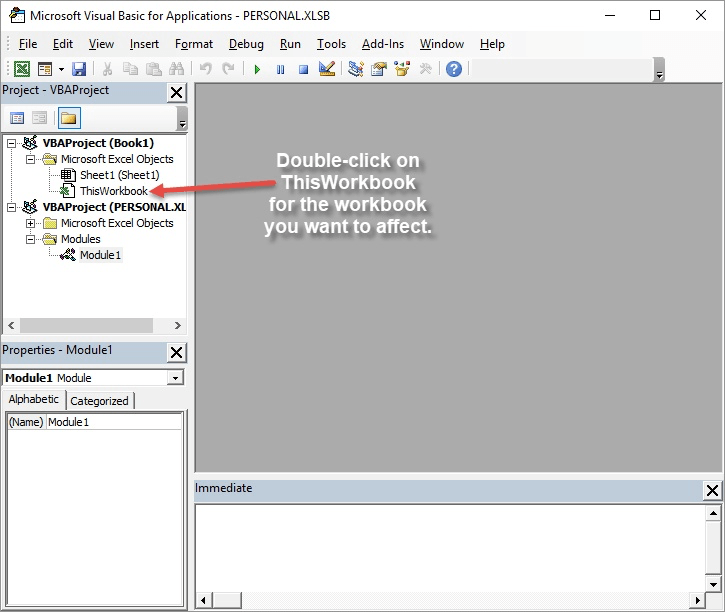Screen dimensions: 725x612
Task: Collapse the VBAProject (PERSONAL.XLSB) node
Action: [x=12, y=207]
